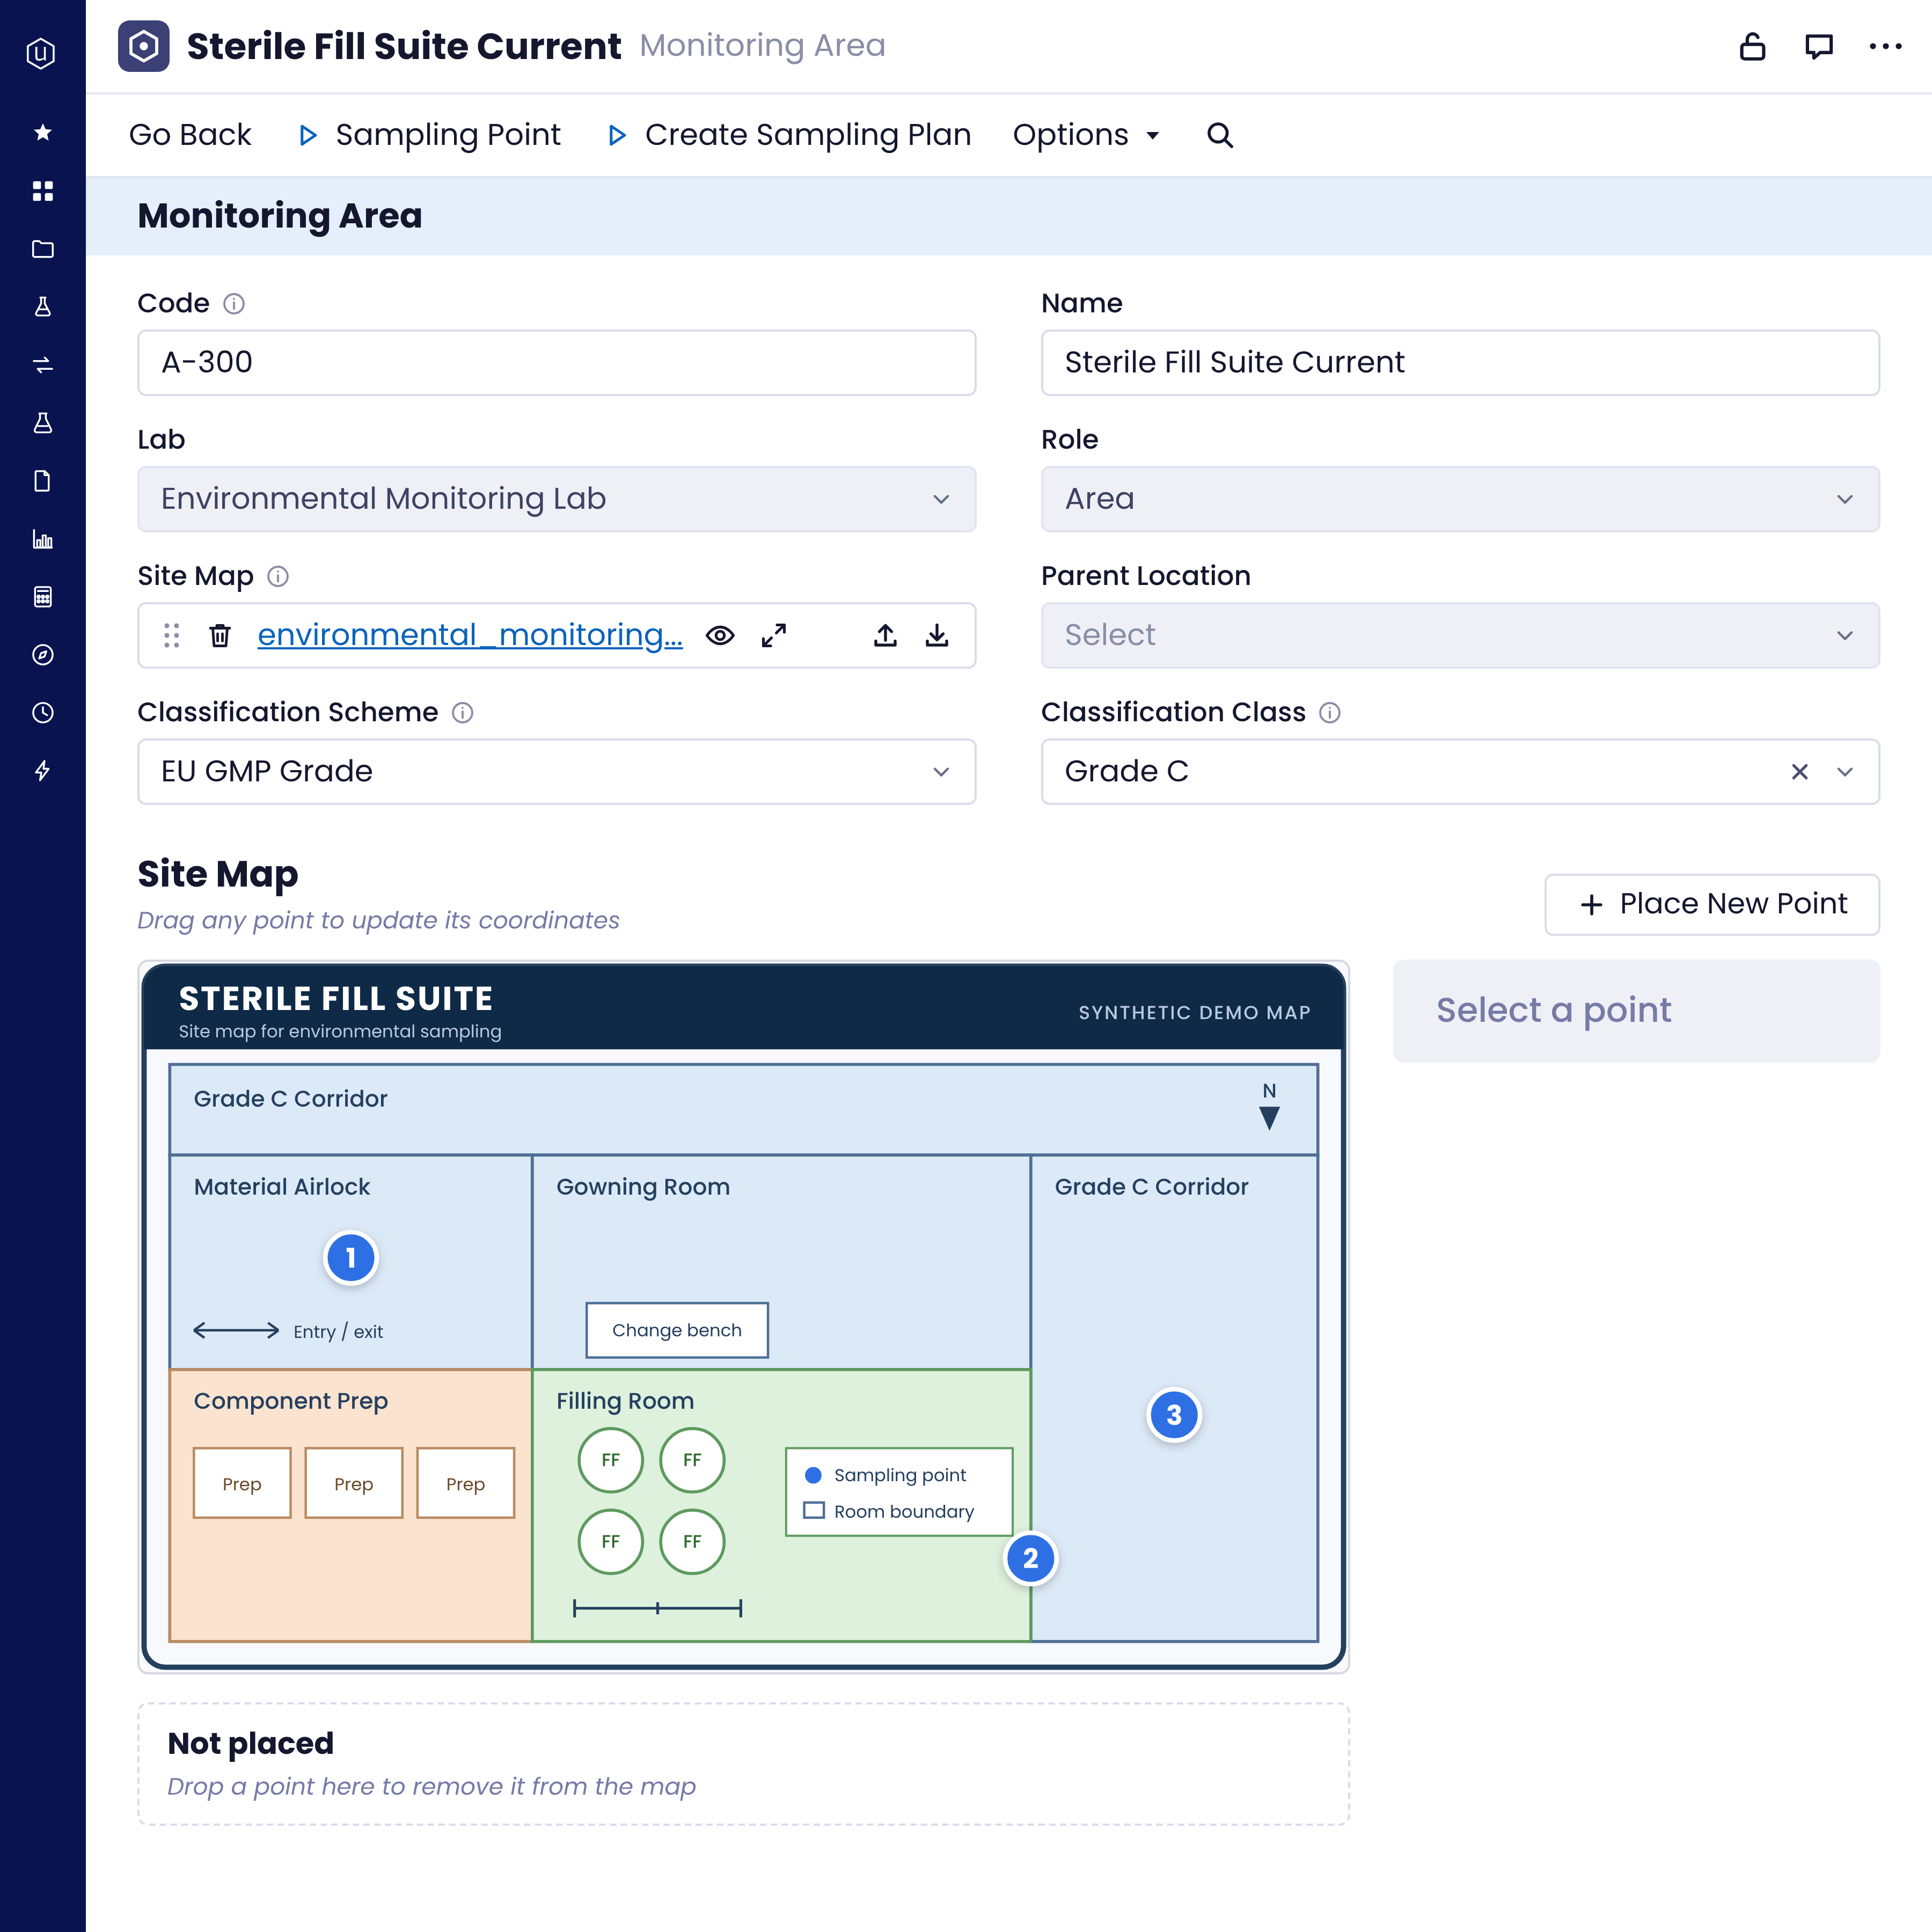
Task: Open the Lab dropdown
Action: click(x=556, y=498)
